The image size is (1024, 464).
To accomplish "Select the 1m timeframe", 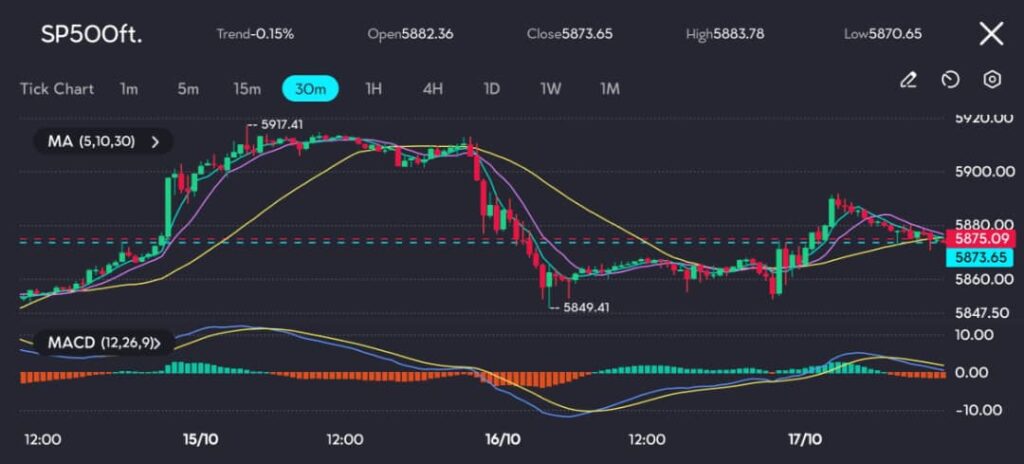I will click(x=128, y=88).
